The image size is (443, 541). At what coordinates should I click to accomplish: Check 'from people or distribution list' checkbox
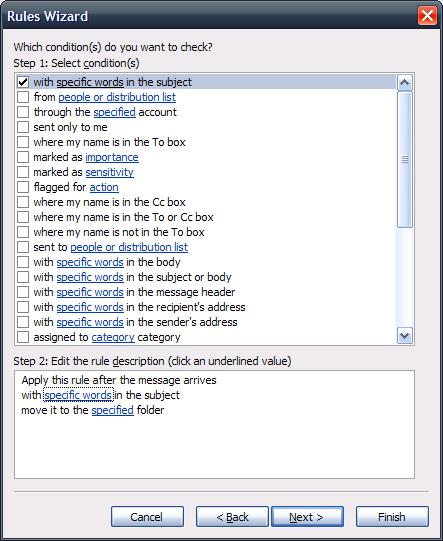click(x=23, y=97)
